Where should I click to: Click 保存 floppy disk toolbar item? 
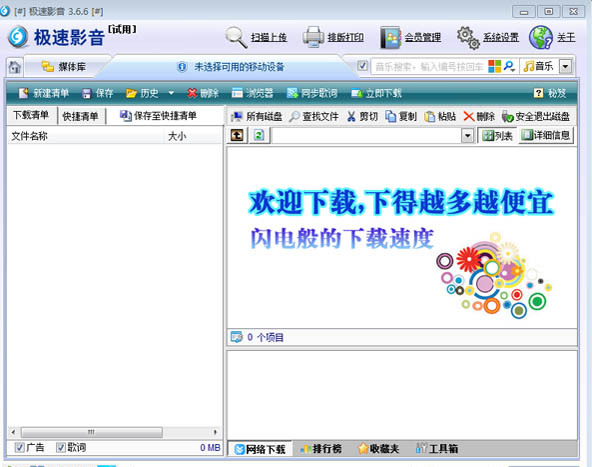(98, 93)
